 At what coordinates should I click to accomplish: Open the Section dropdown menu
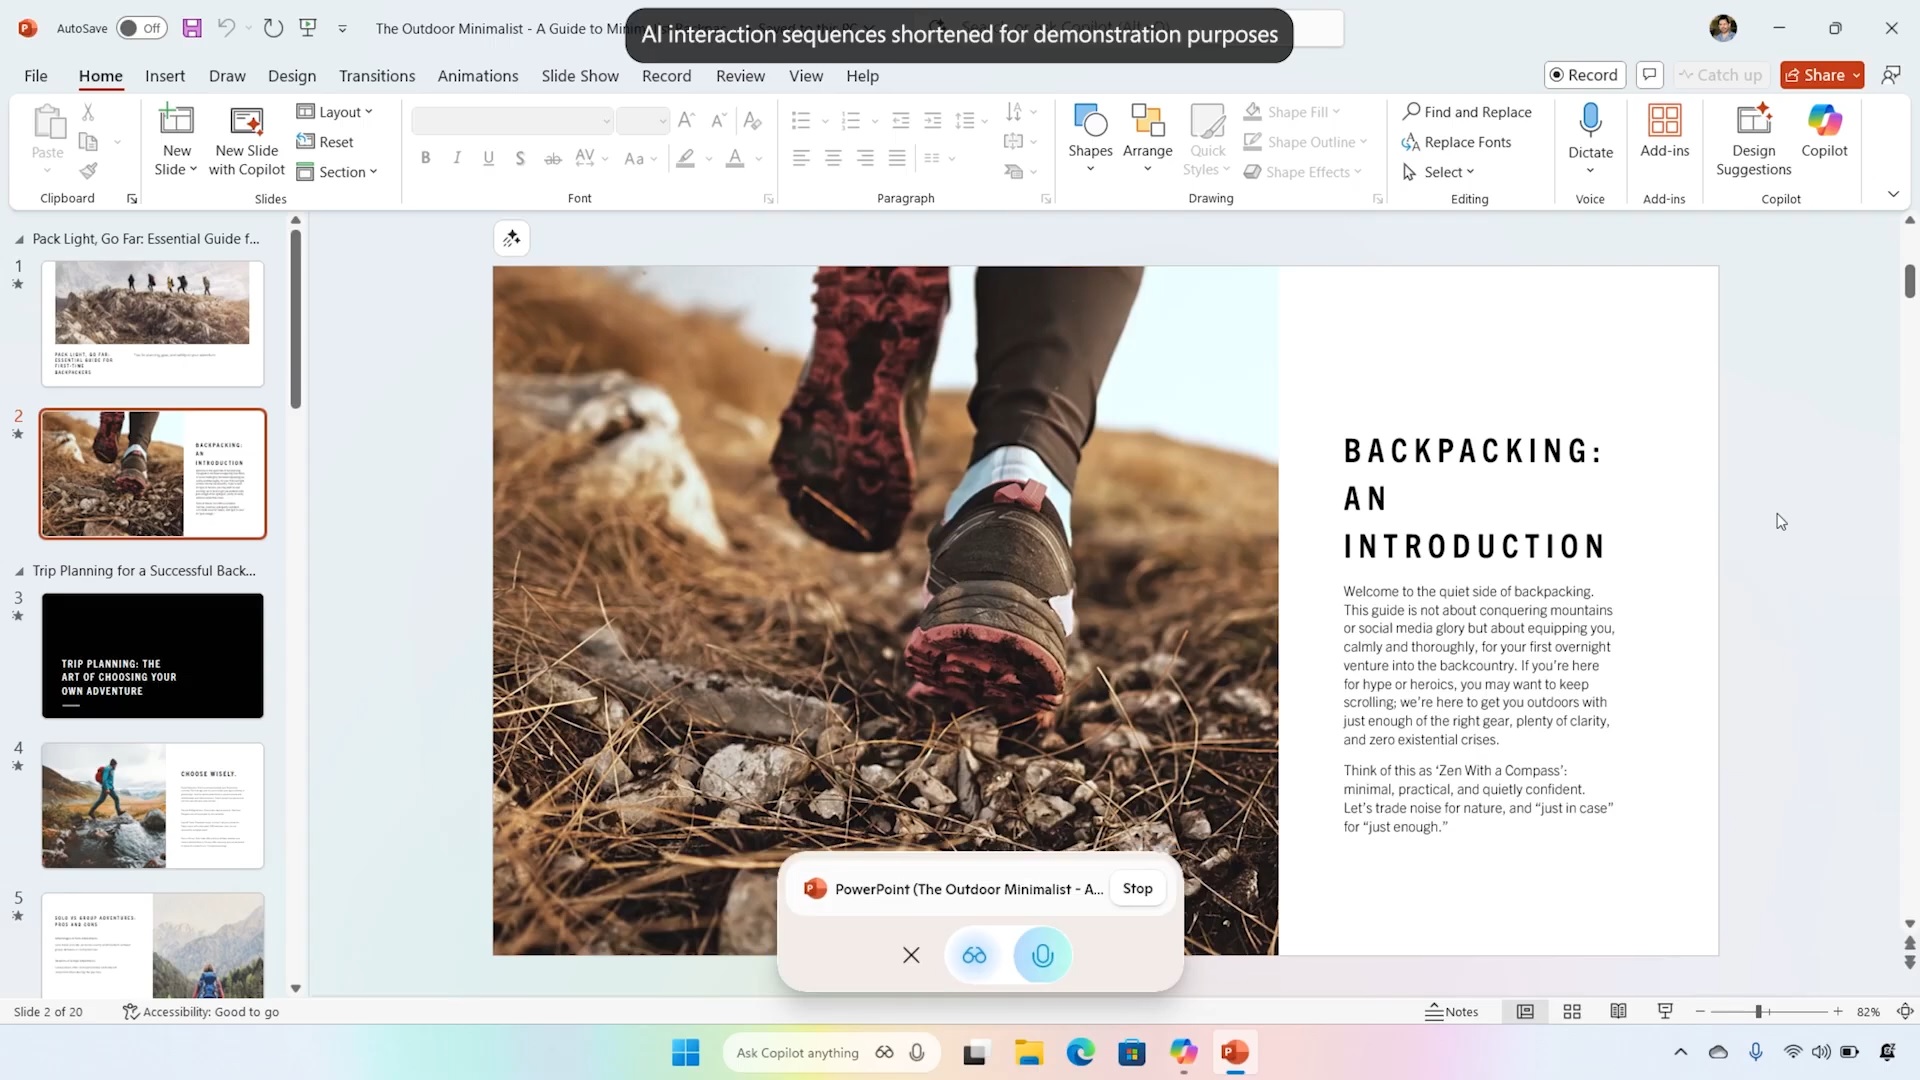337,172
